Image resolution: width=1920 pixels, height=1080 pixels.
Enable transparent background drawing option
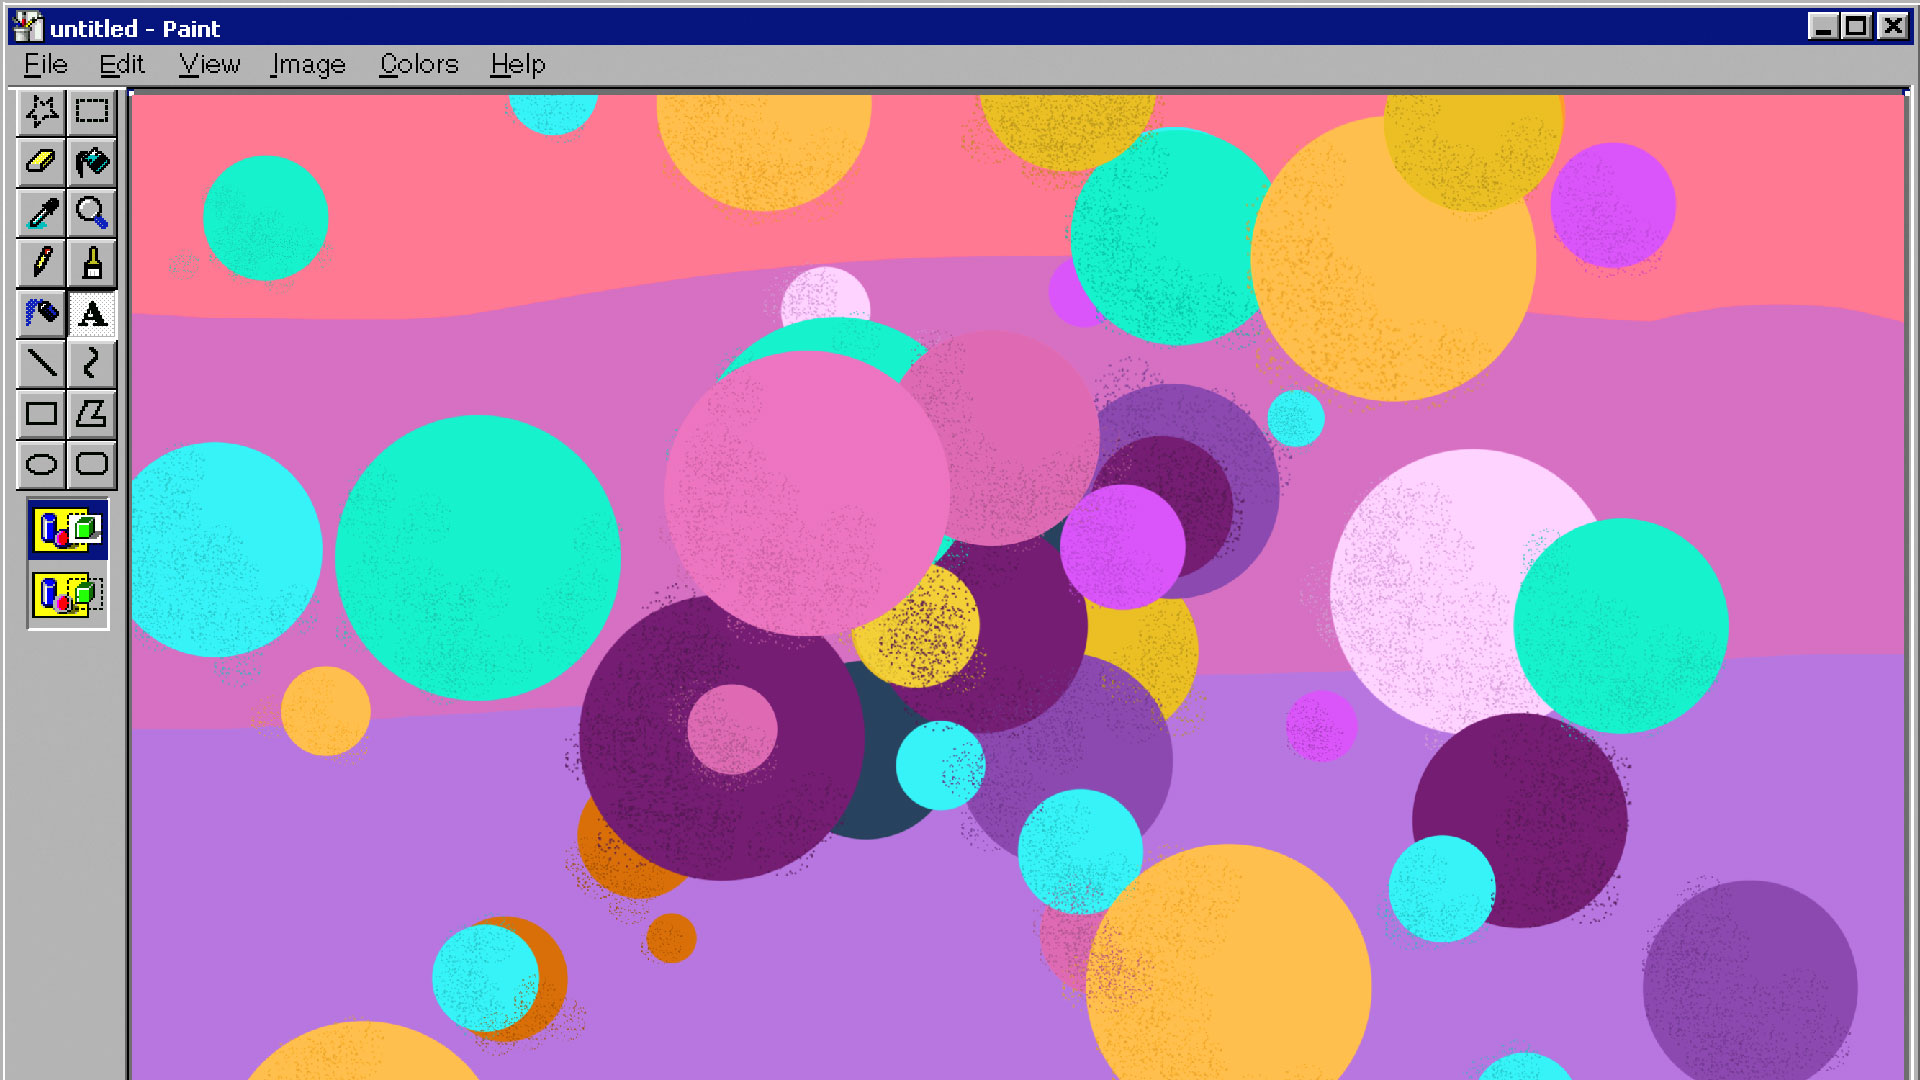68,595
